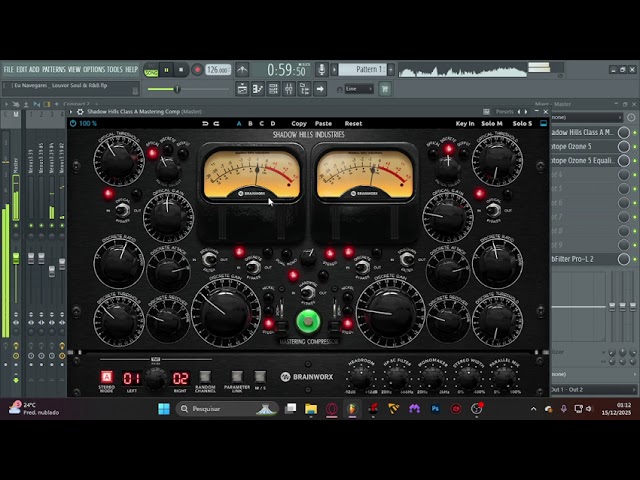
Task: Open the VIEW menu
Action: (x=74, y=69)
